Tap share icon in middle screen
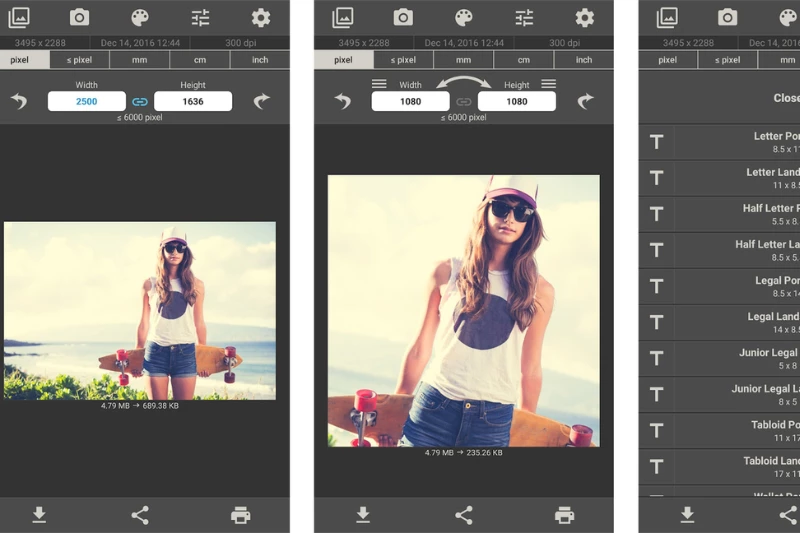Image resolution: width=800 pixels, height=533 pixels. click(464, 515)
